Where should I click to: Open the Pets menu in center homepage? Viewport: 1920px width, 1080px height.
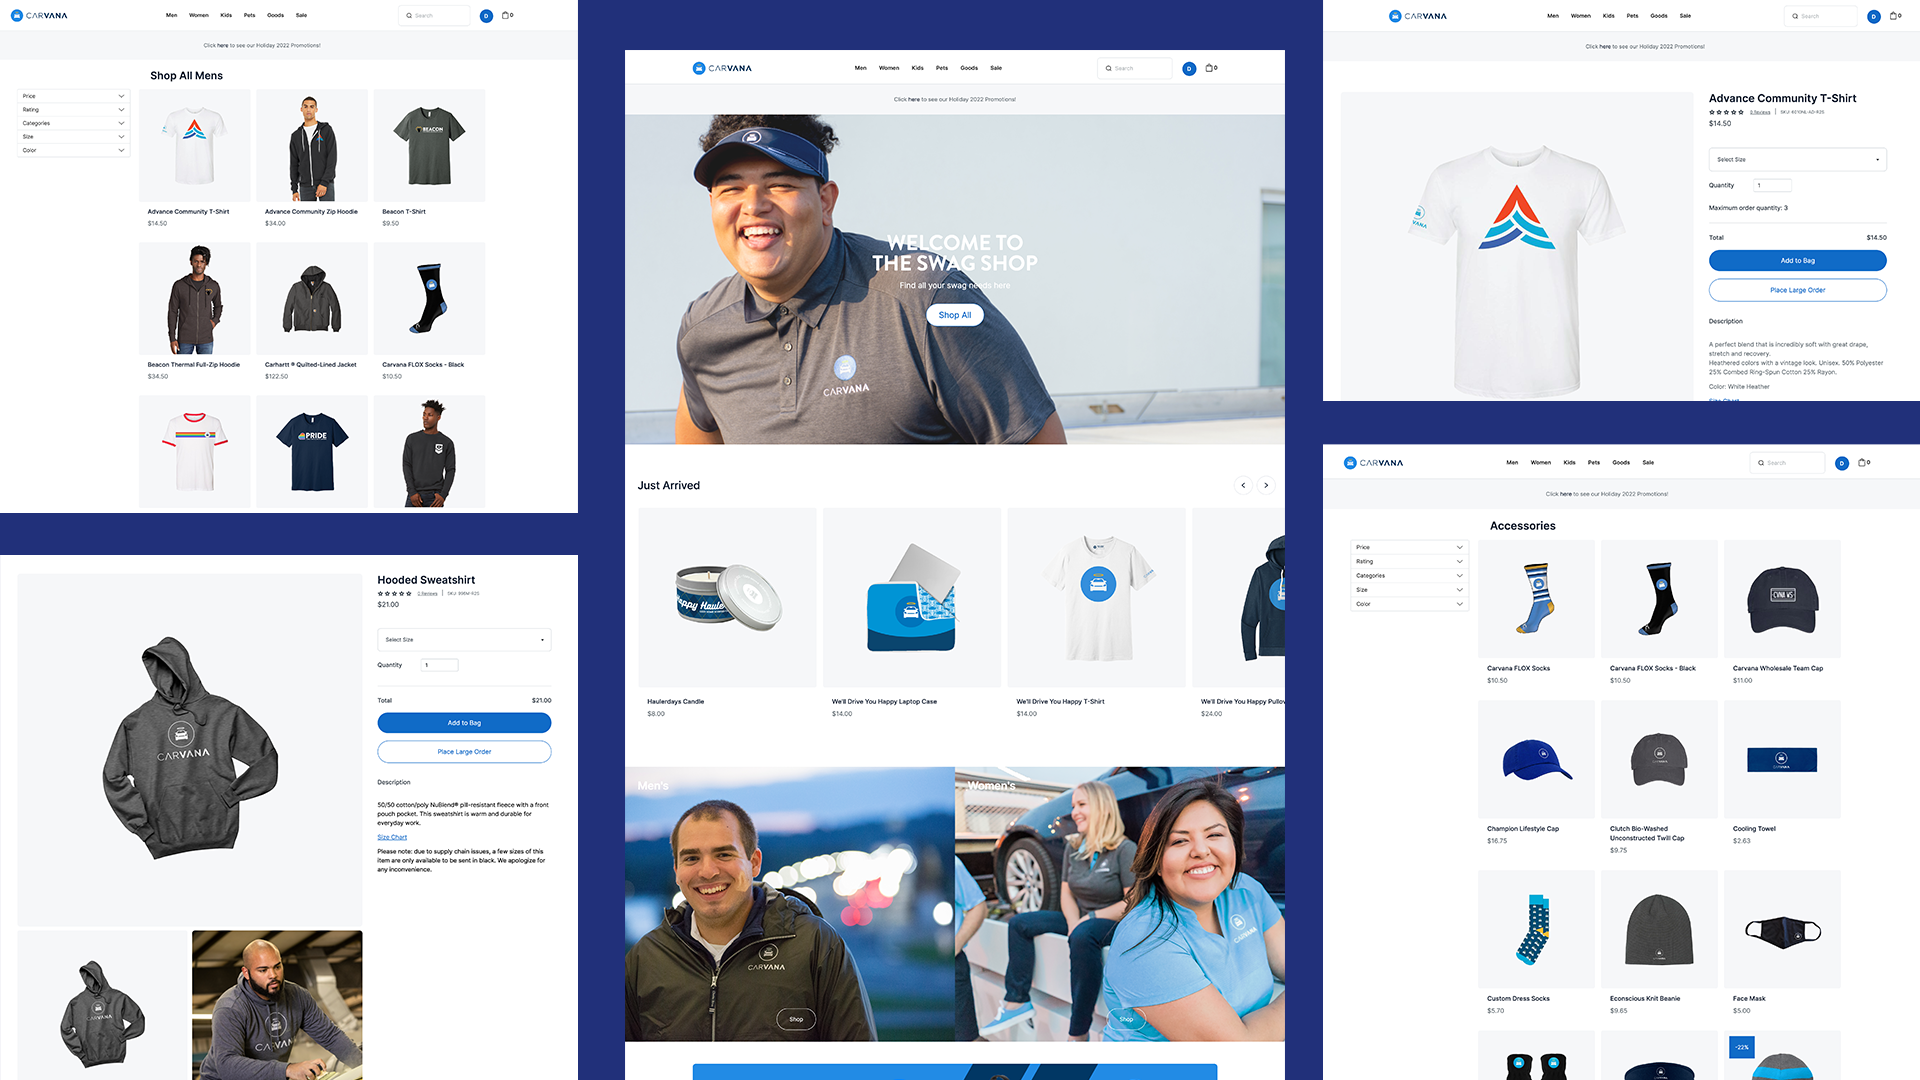(942, 68)
